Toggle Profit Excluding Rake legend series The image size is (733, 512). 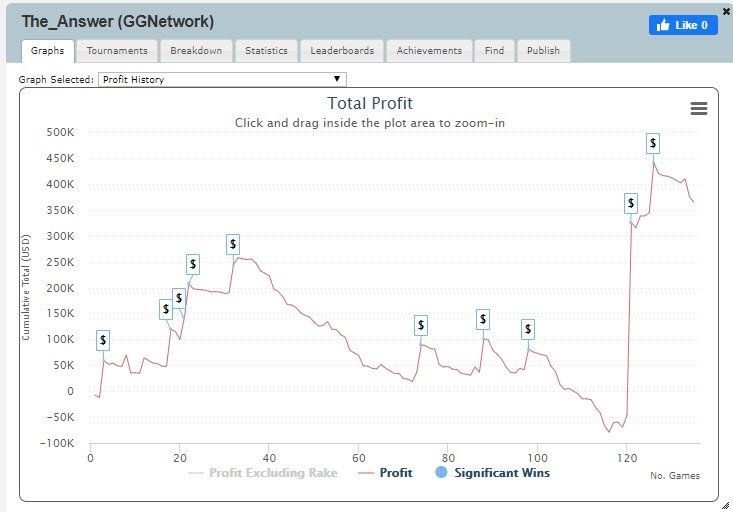tap(262, 473)
